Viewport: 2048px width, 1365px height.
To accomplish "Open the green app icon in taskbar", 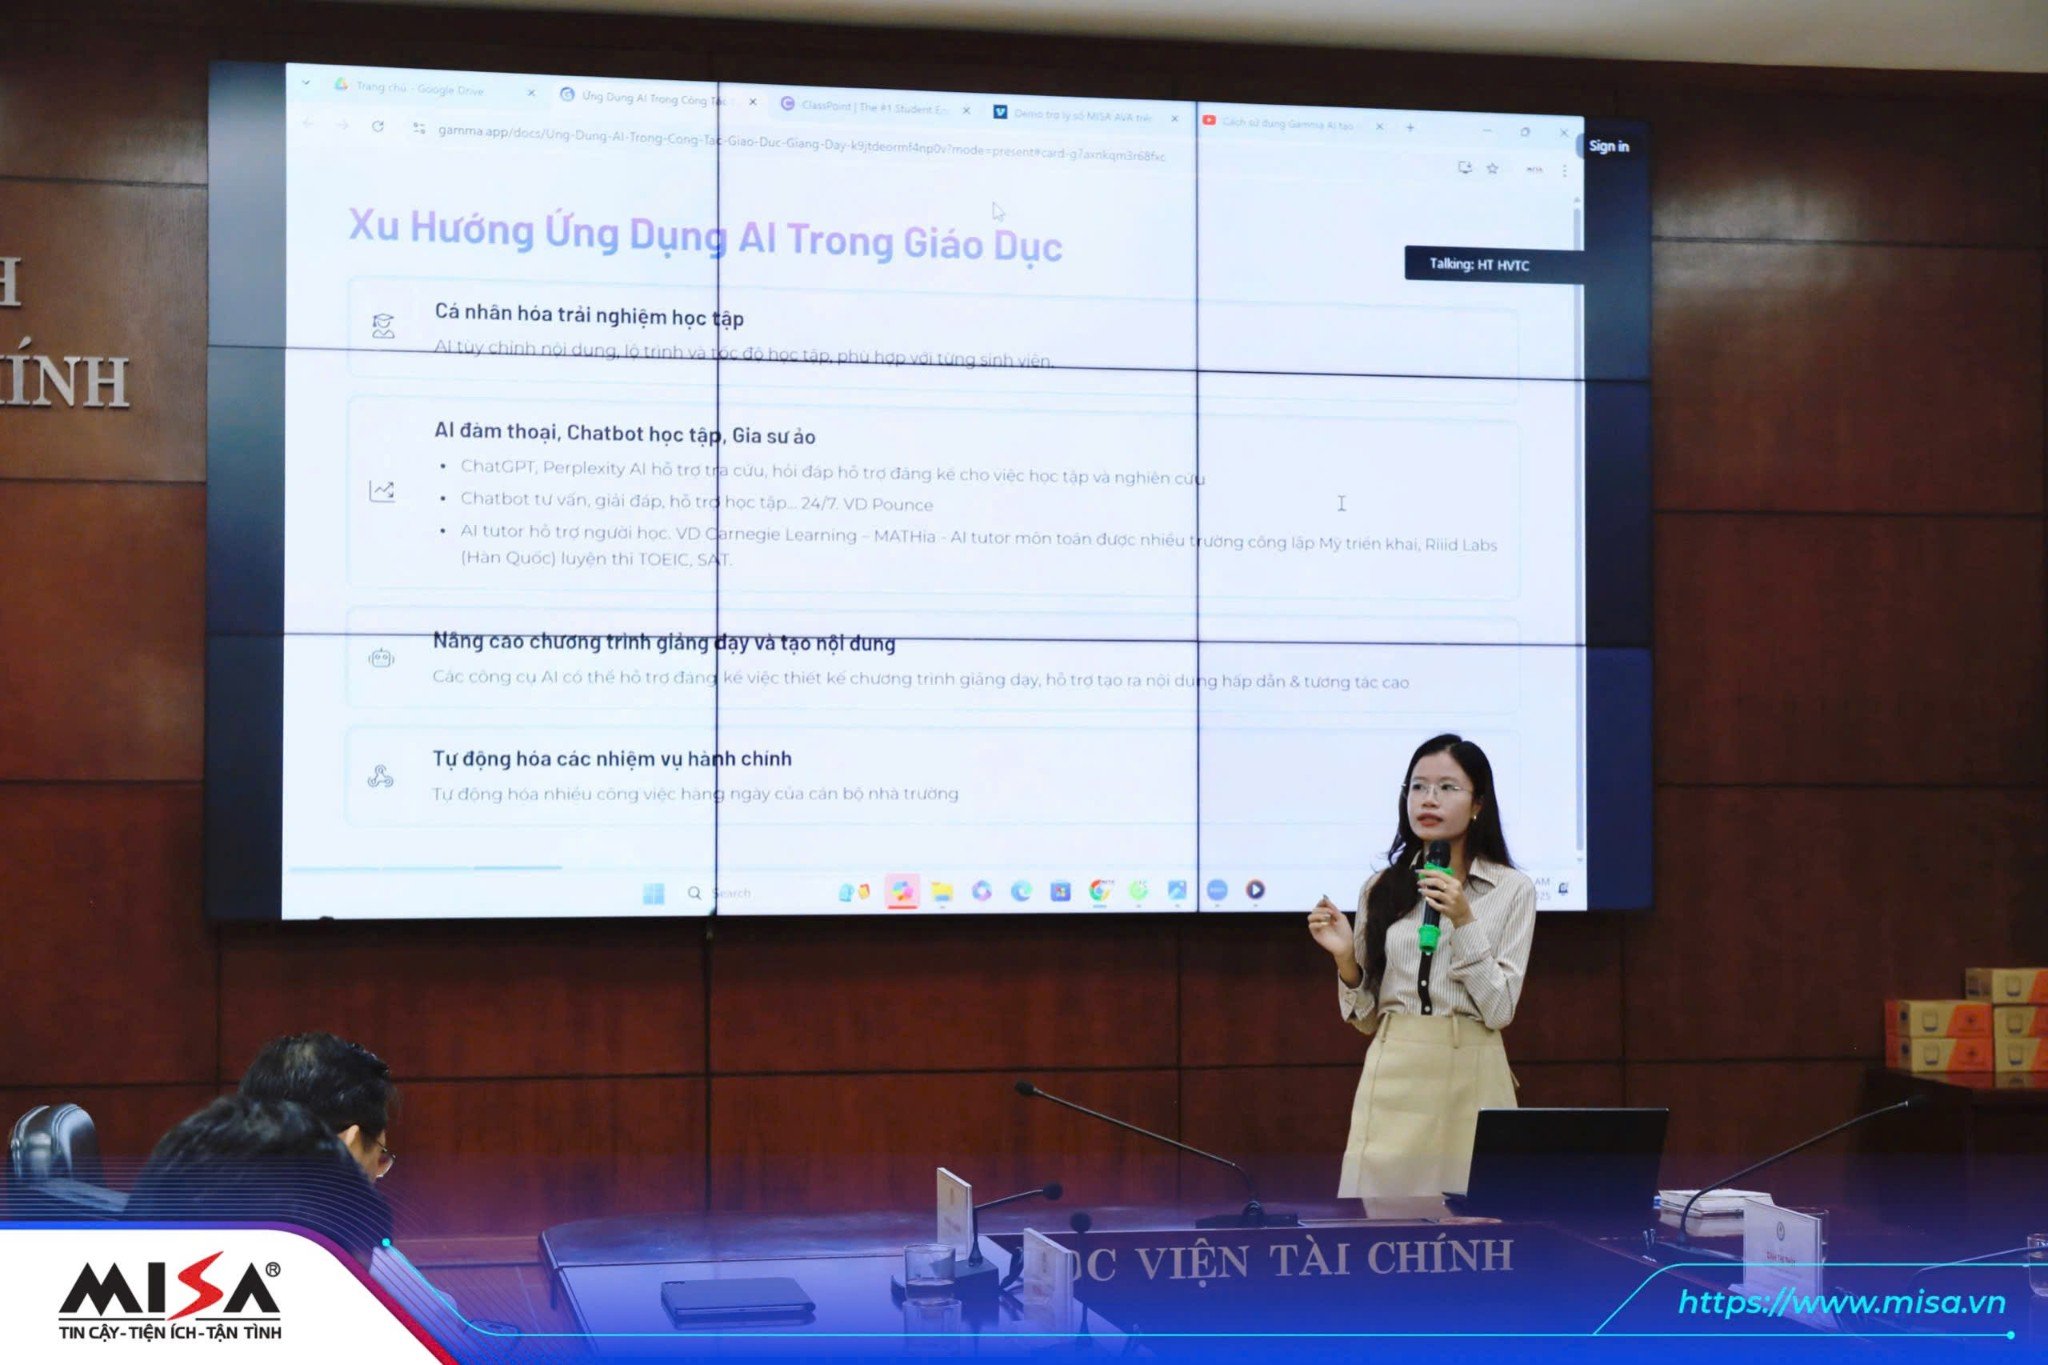I will pyautogui.click(x=1138, y=889).
